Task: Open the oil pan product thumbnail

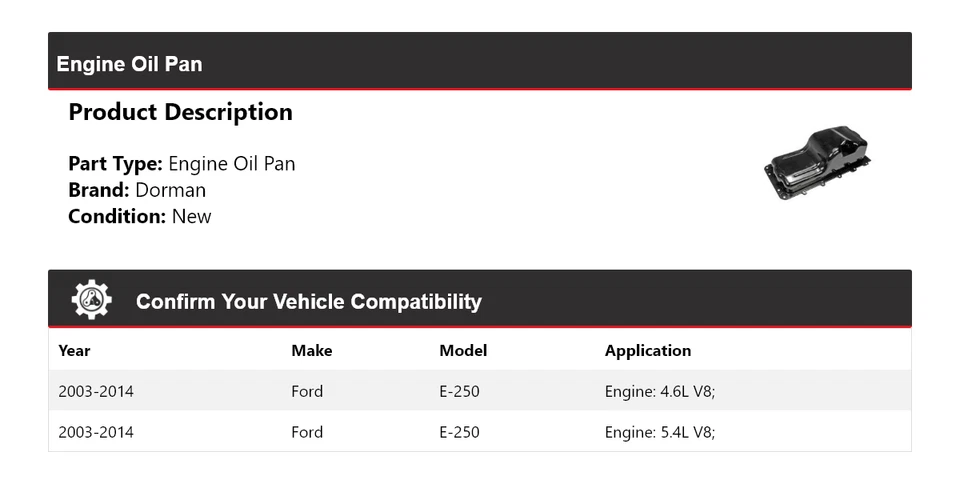Action: click(816, 165)
